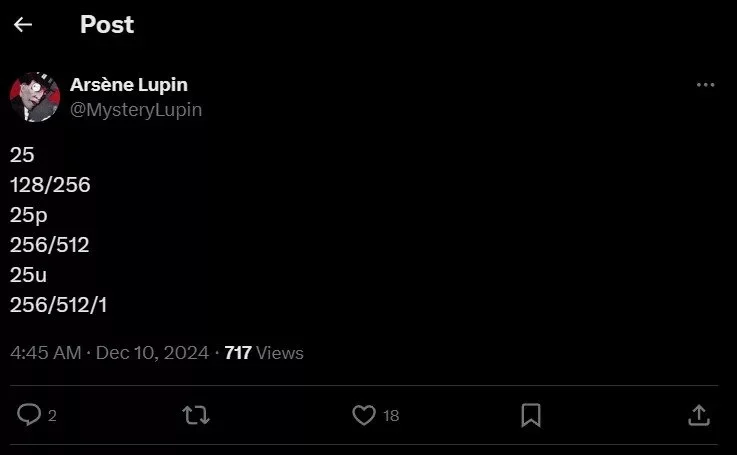The height and width of the screenshot is (455, 737).
Task: Click the Post header title
Action: 107,25
